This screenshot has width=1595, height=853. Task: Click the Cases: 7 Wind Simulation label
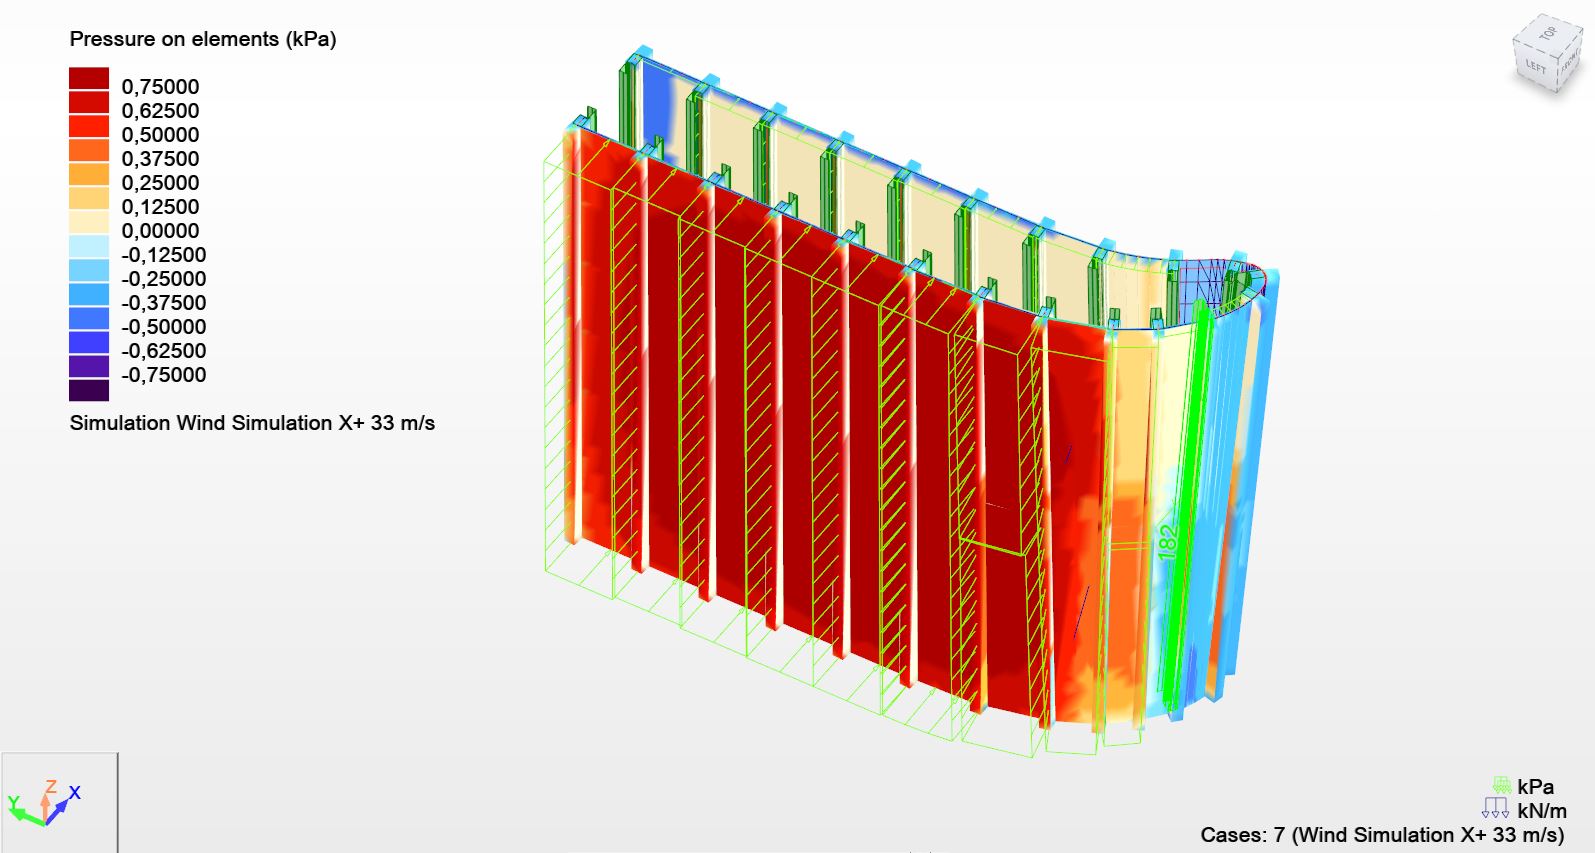point(1381,835)
